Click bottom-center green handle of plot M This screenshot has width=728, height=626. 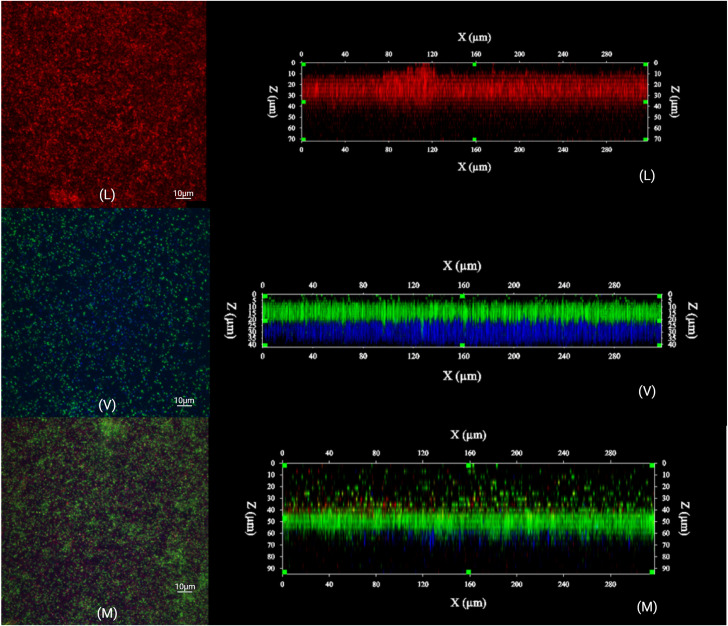pyautogui.click(x=468, y=572)
